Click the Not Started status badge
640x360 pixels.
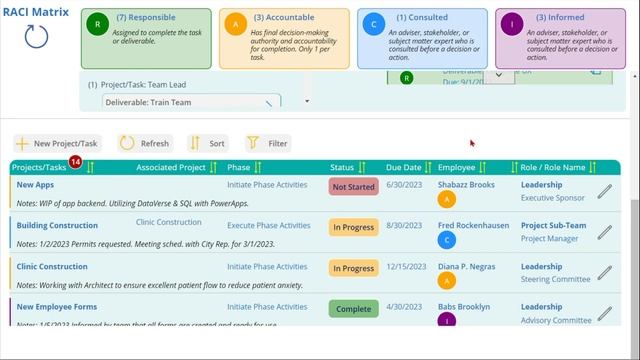coord(353,187)
